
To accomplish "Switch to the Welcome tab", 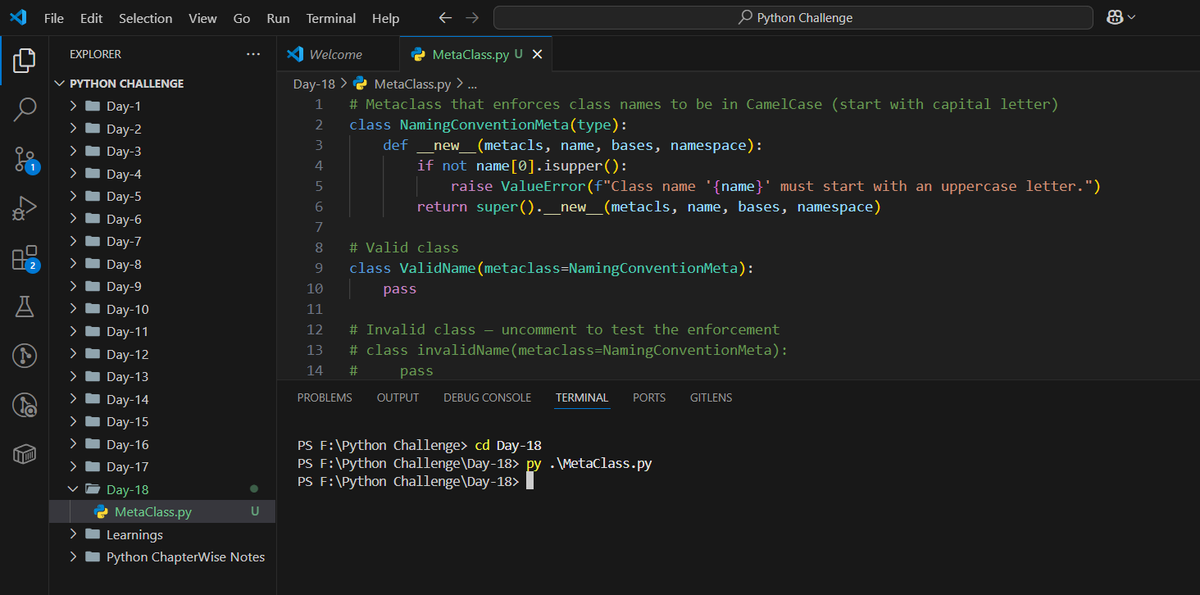I will (x=338, y=54).
